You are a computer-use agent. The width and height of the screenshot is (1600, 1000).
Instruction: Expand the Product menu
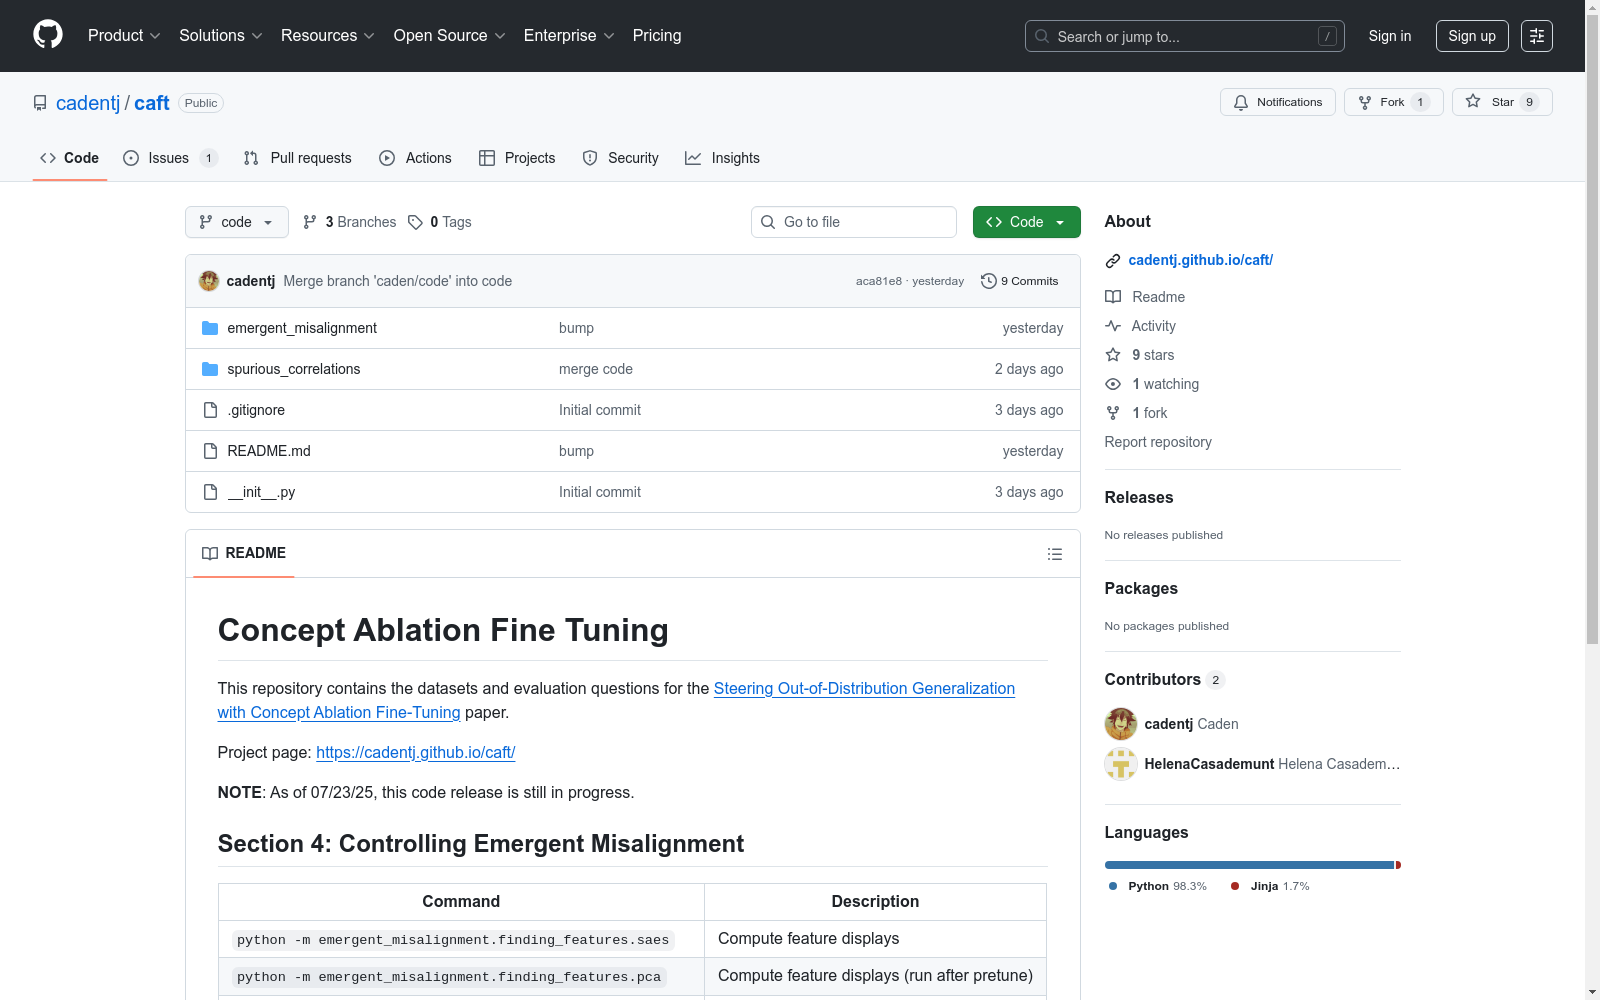[x=124, y=36]
